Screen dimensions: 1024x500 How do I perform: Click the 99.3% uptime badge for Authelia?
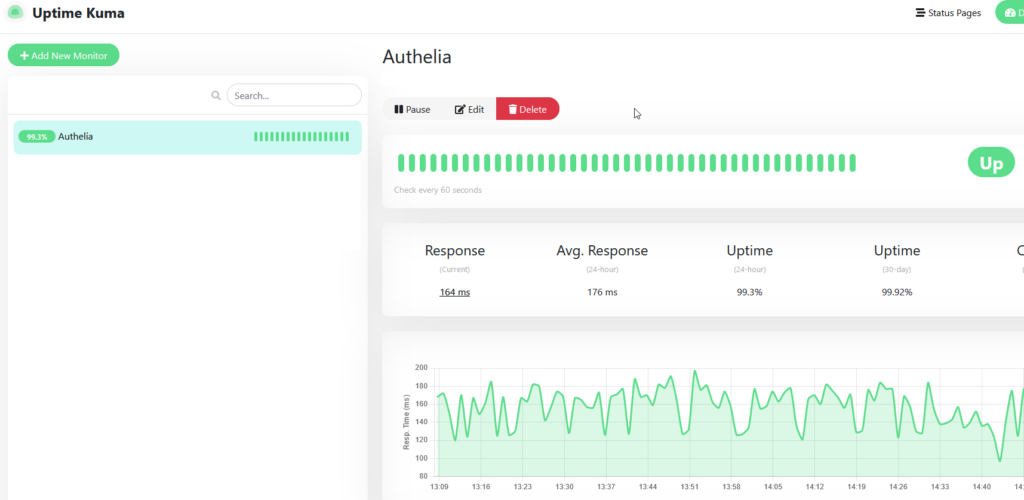click(x=37, y=137)
